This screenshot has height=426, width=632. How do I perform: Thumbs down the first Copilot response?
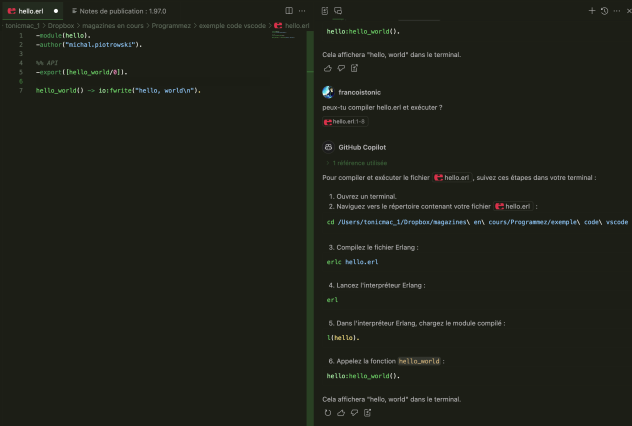(341, 68)
